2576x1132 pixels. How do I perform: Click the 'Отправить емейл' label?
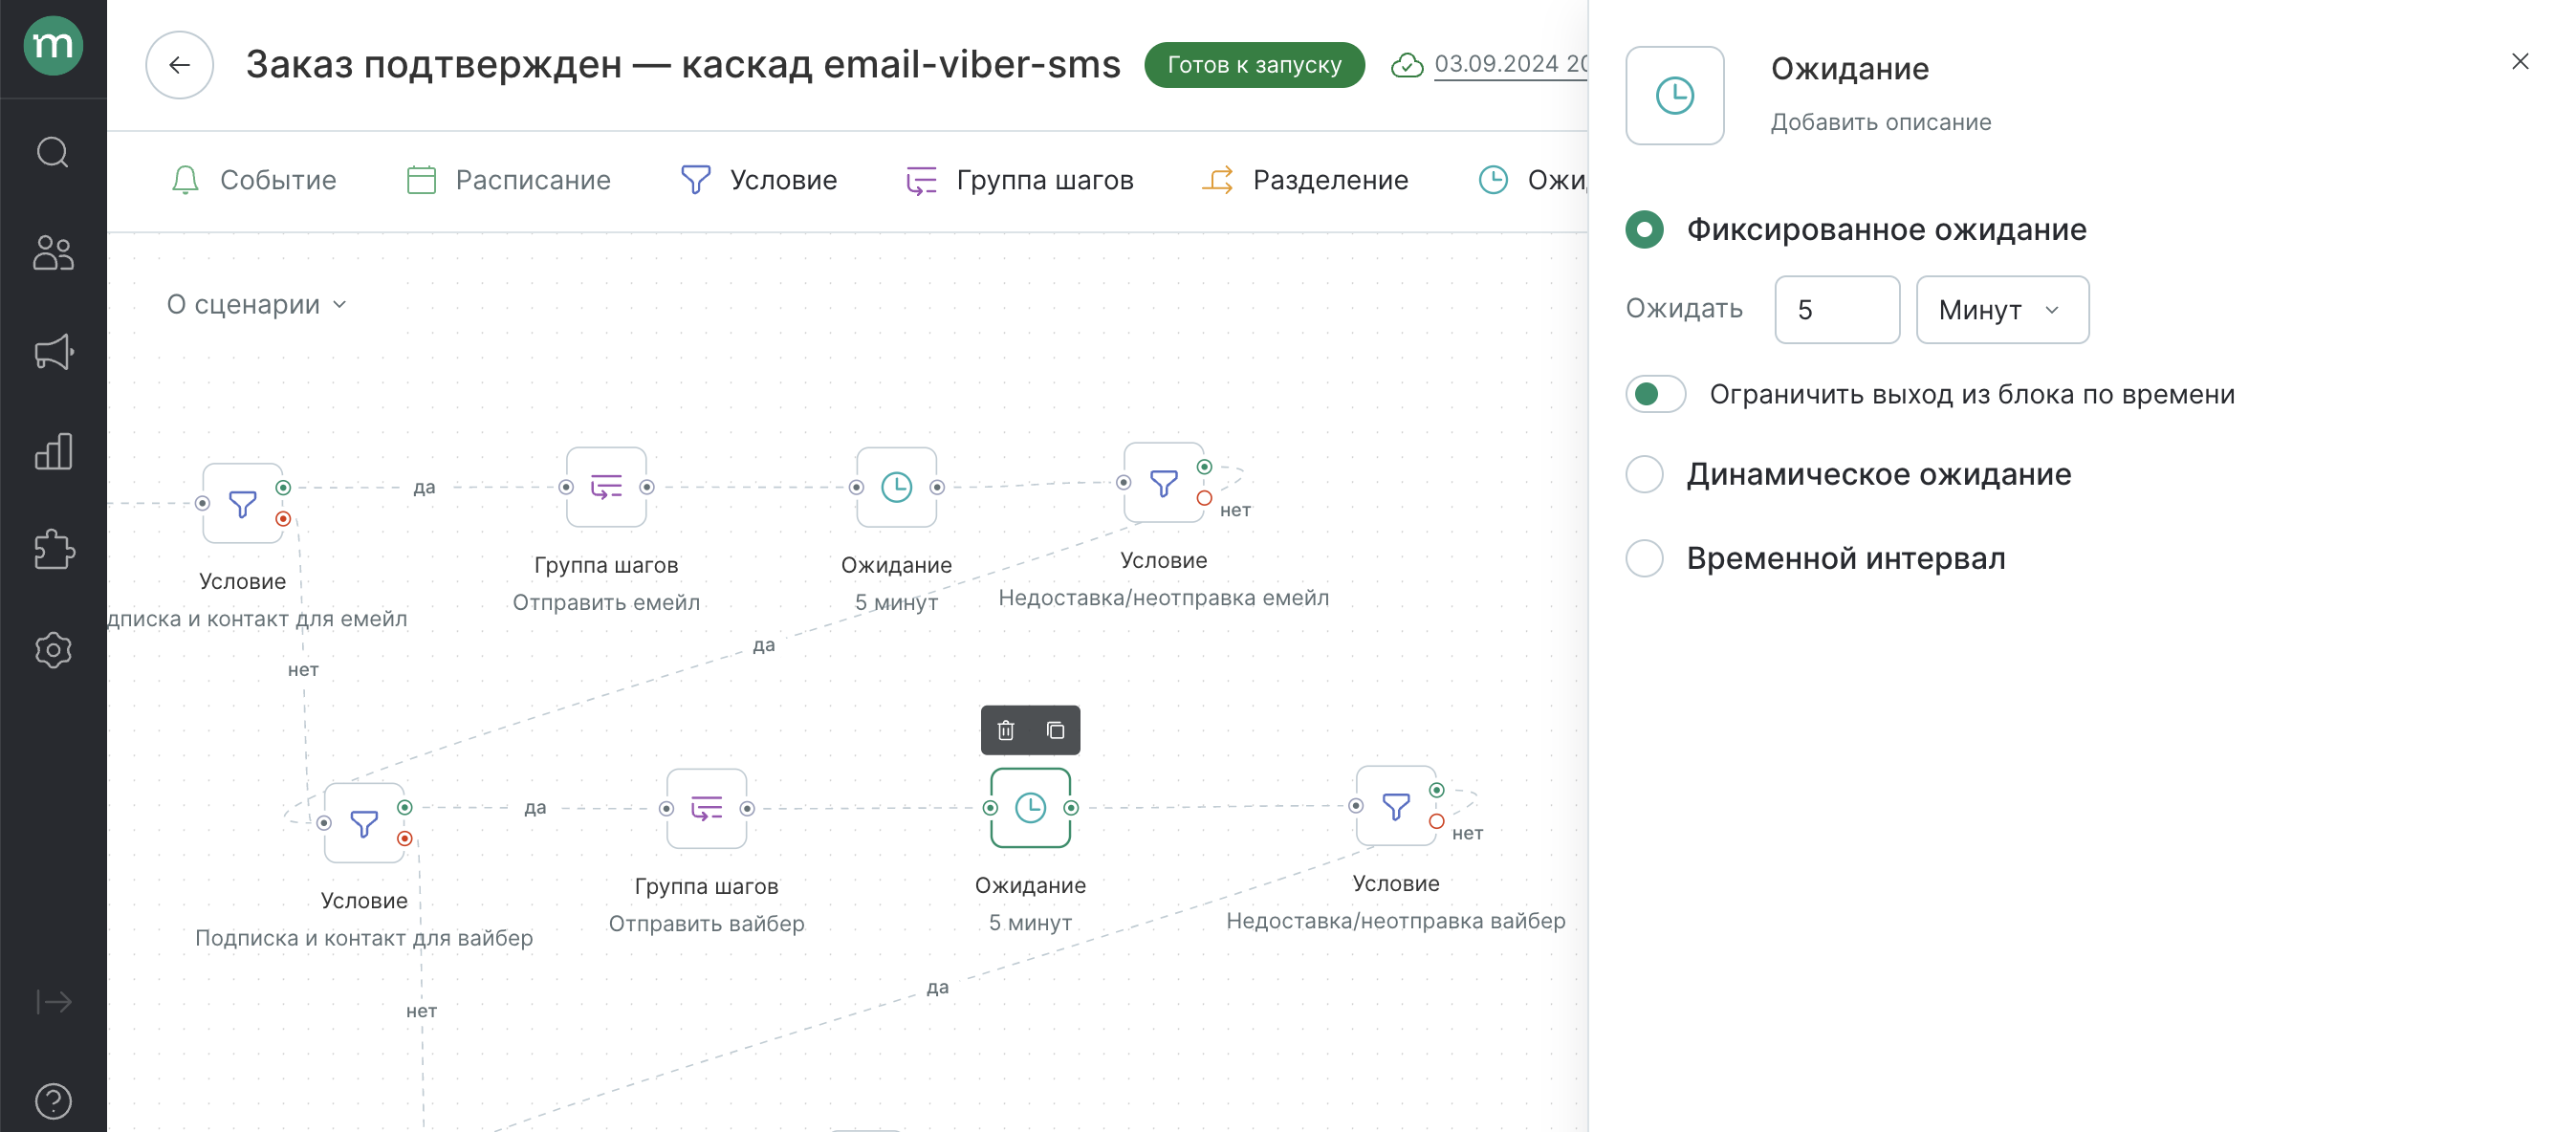coord(606,602)
